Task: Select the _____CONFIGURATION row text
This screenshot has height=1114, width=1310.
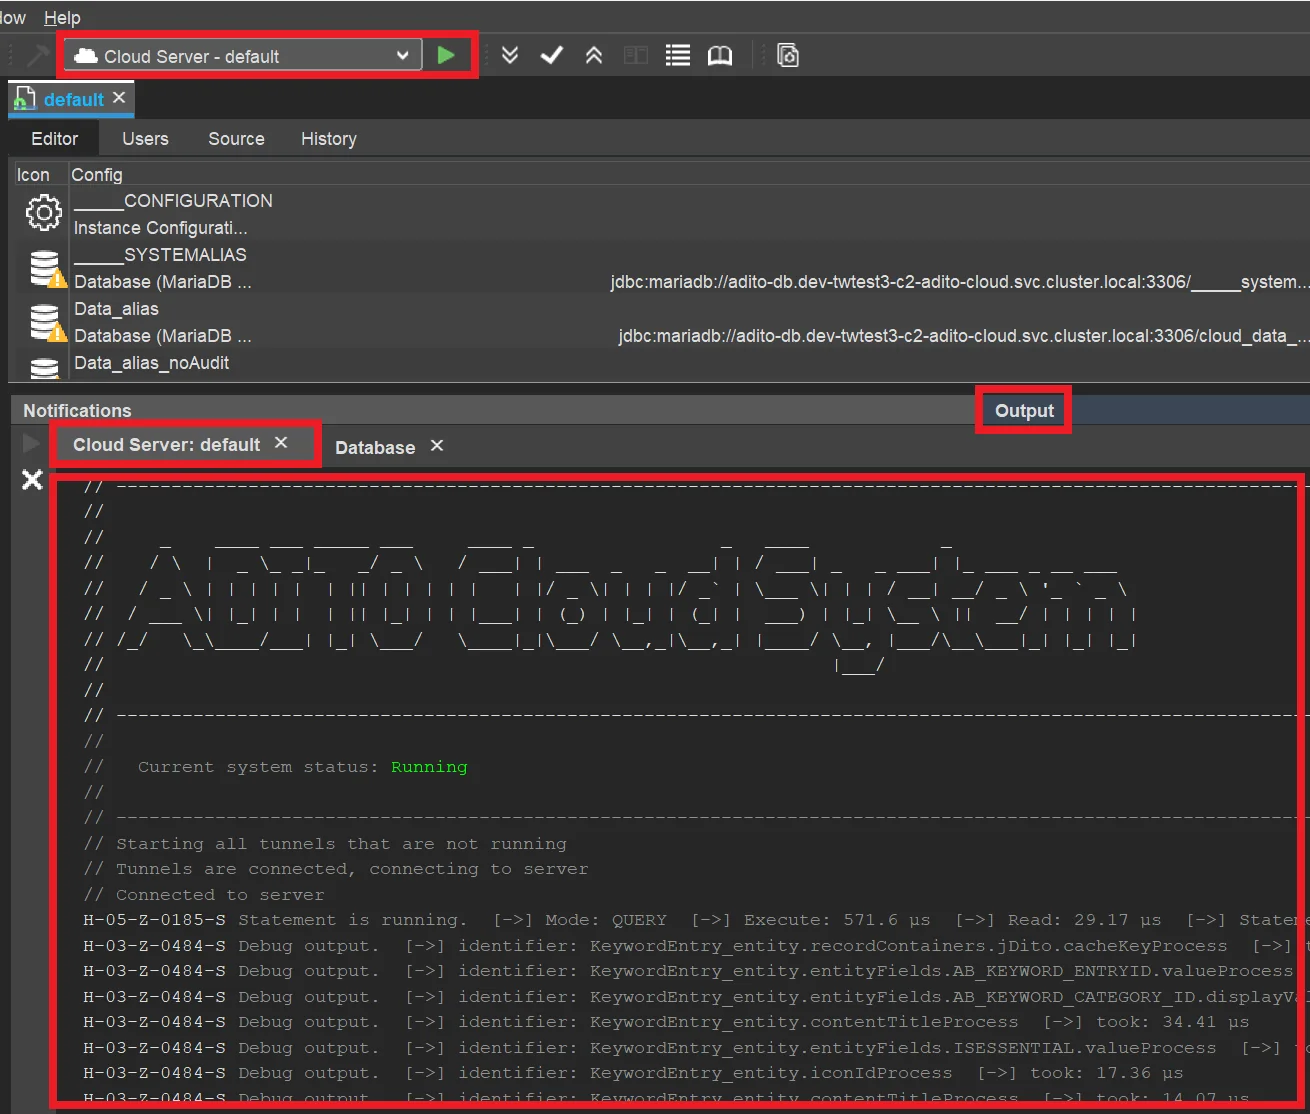Action: coord(173,201)
